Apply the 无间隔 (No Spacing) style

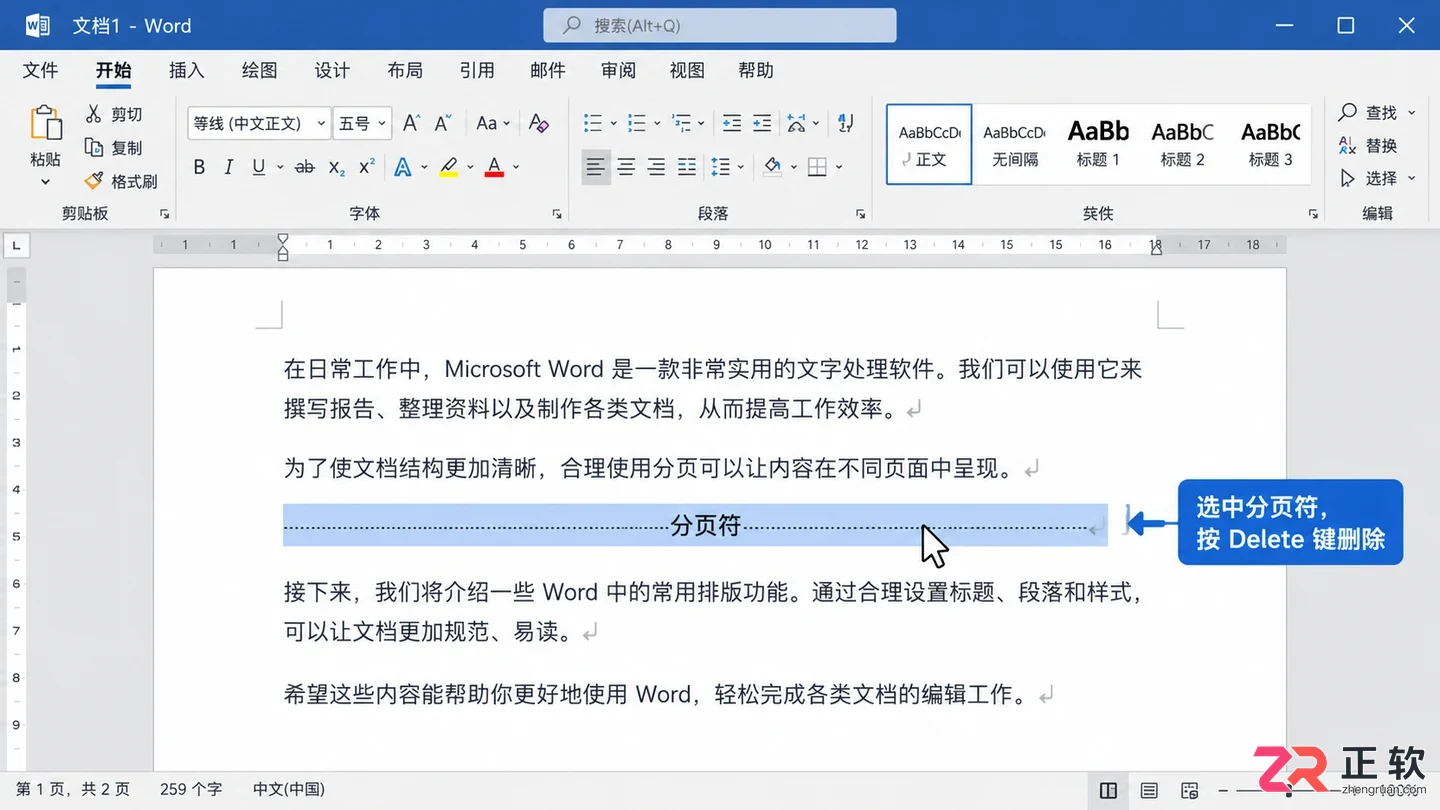point(1014,144)
